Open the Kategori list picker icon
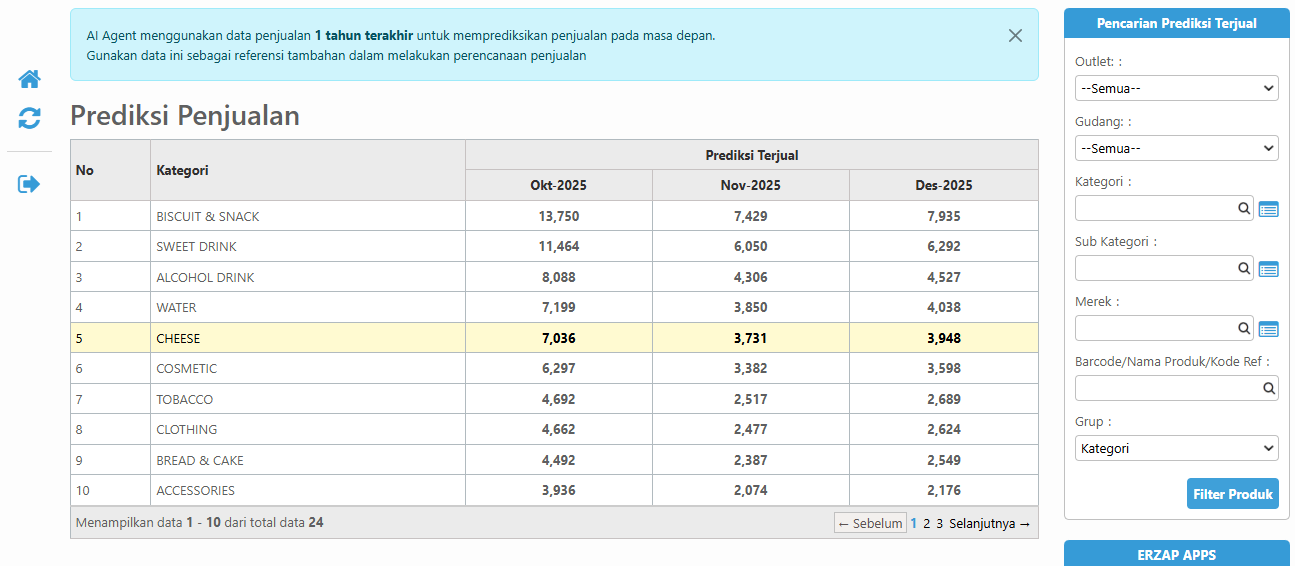 [x=1268, y=209]
